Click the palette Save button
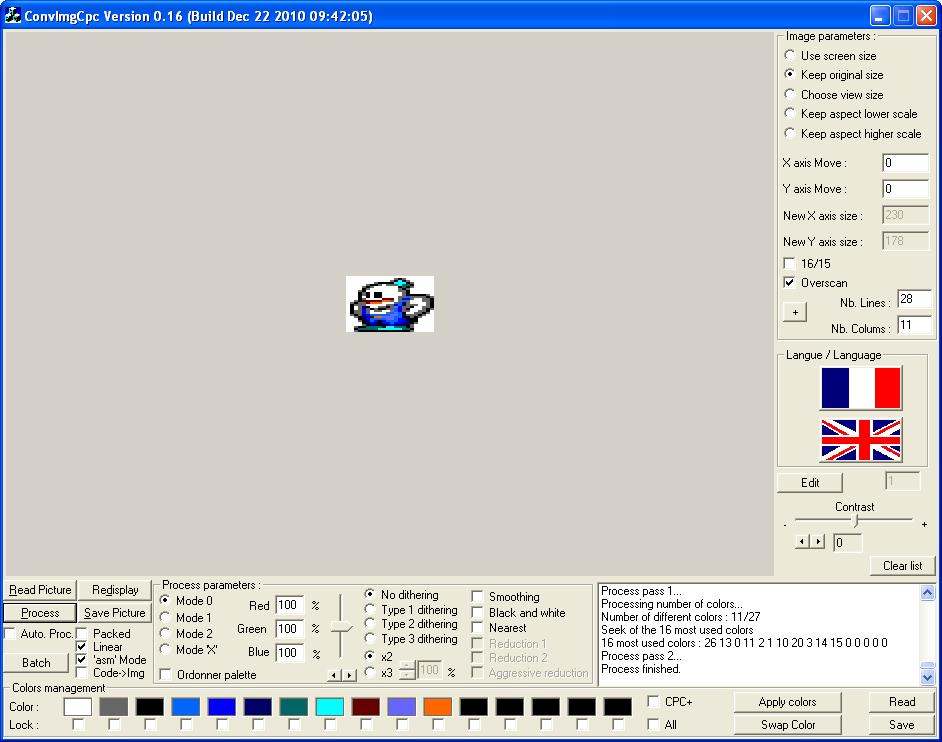 (902, 725)
